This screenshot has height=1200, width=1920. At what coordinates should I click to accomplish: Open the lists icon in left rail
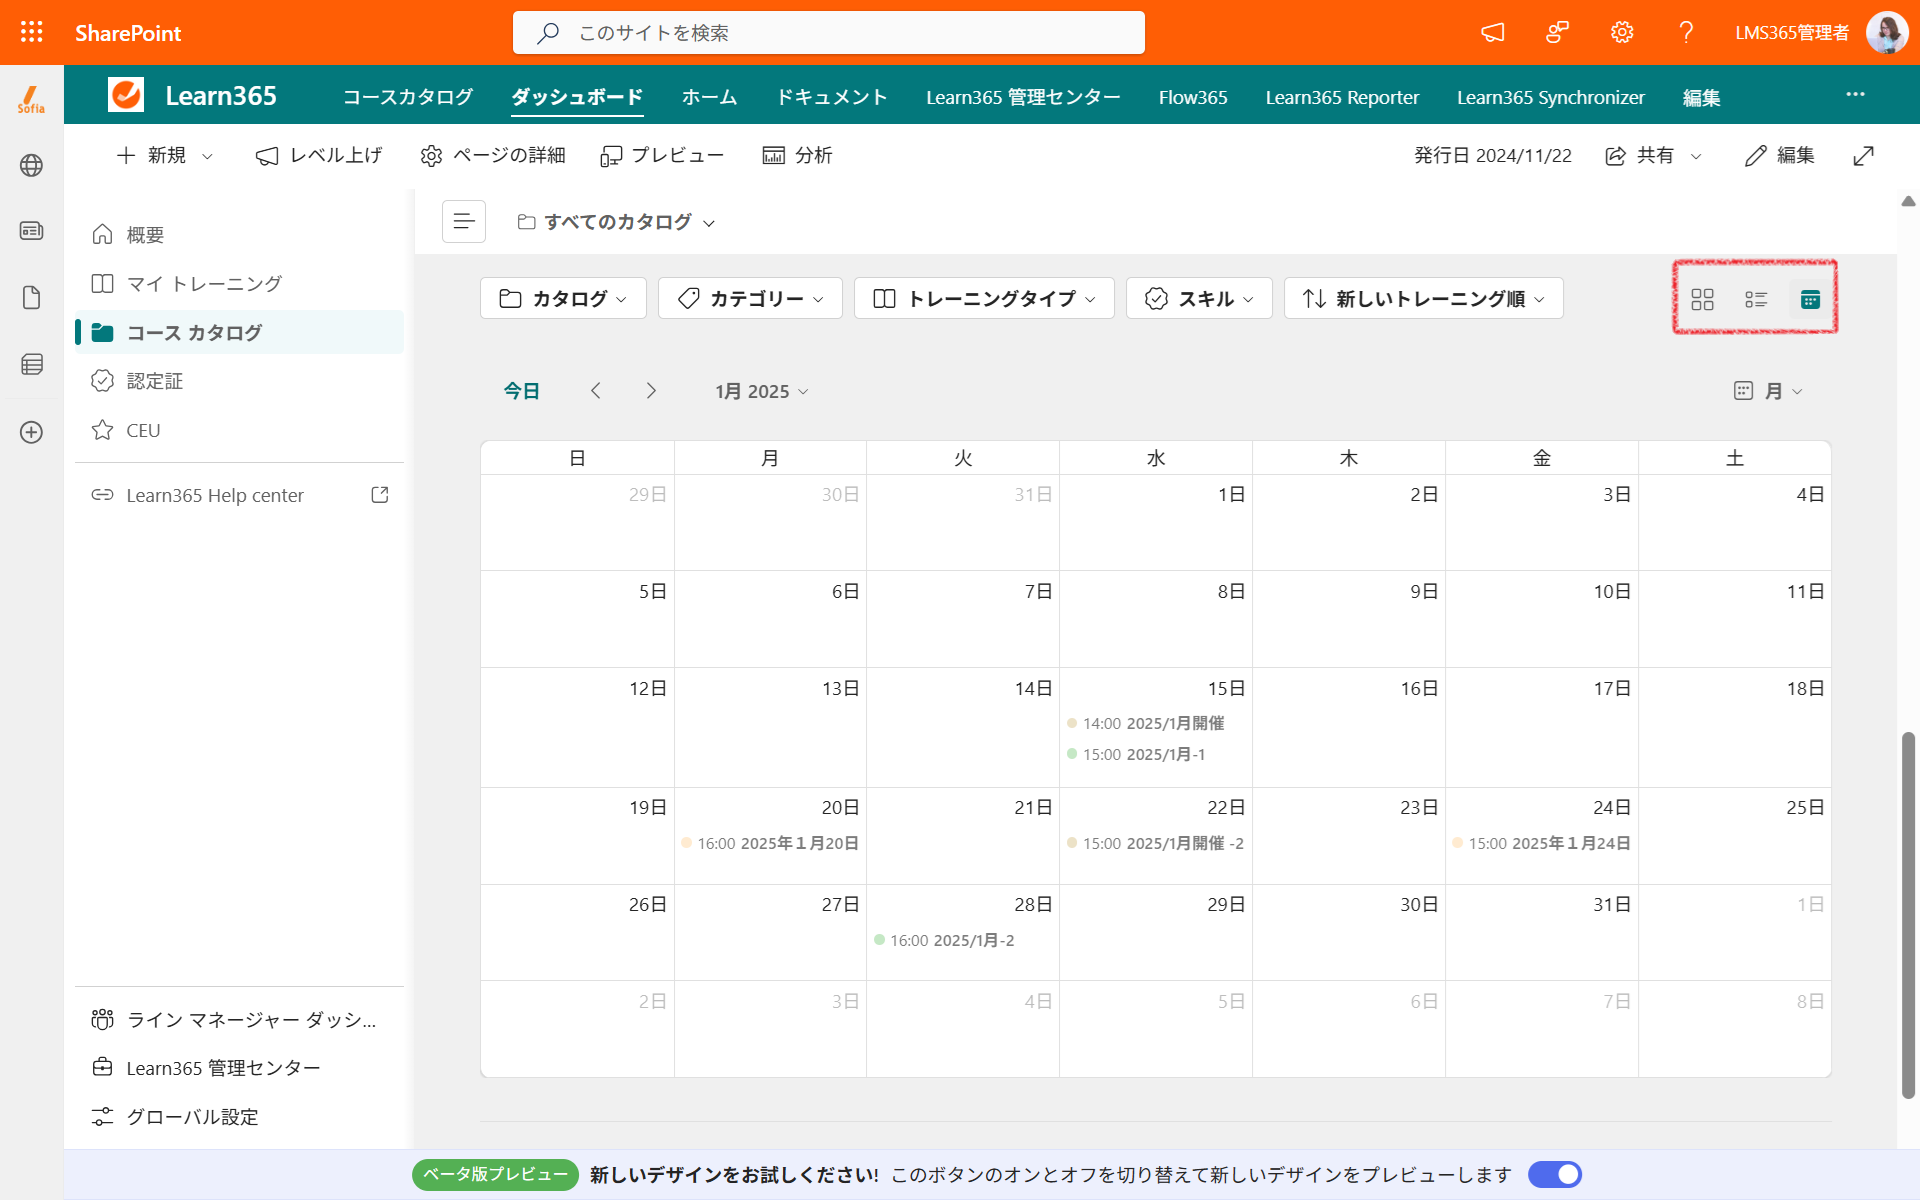31,364
